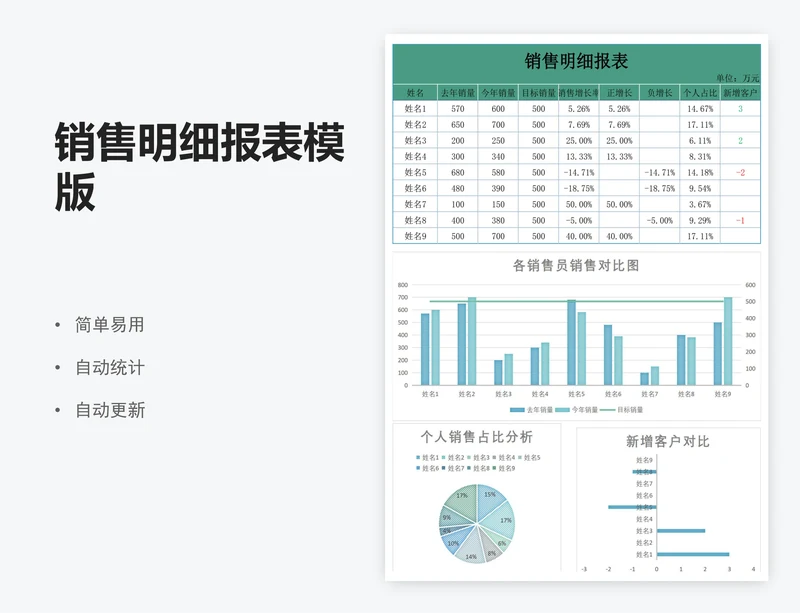
Task: Select the cell showing 6.11%
Action: coord(699,140)
